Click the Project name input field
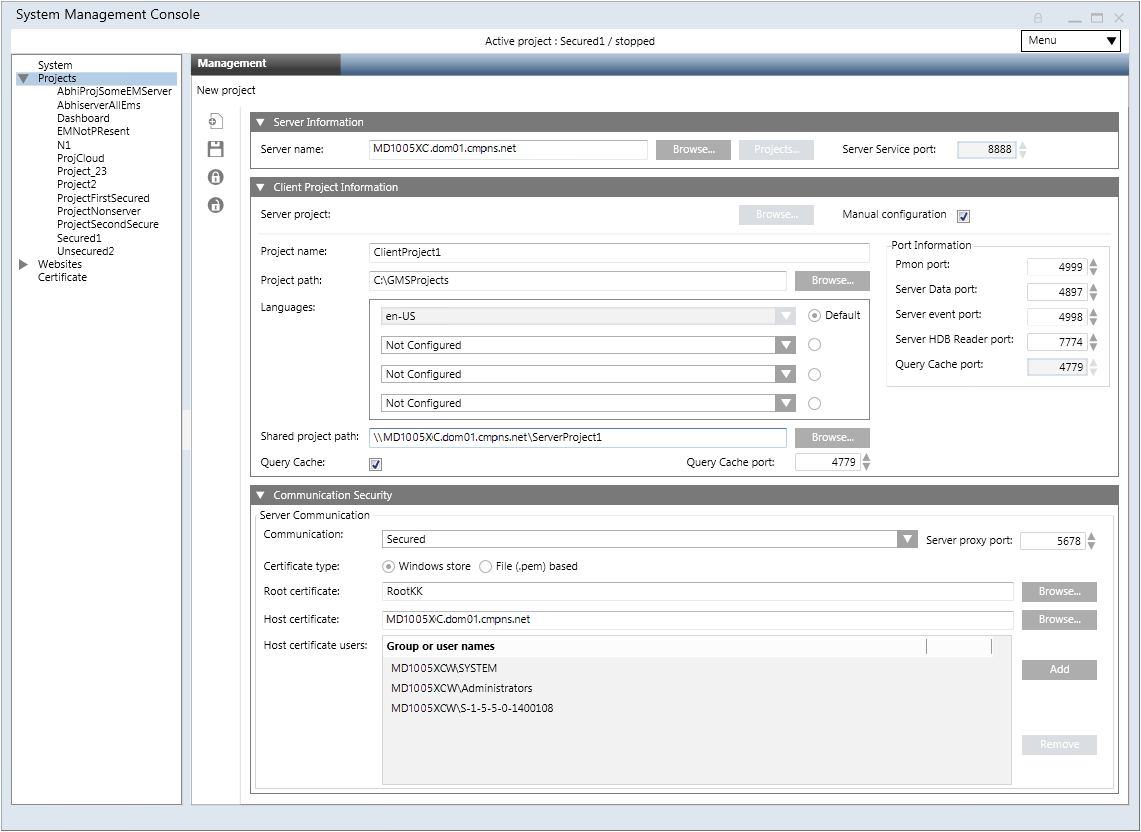This screenshot has width=1141, height=832. (619, 253)
